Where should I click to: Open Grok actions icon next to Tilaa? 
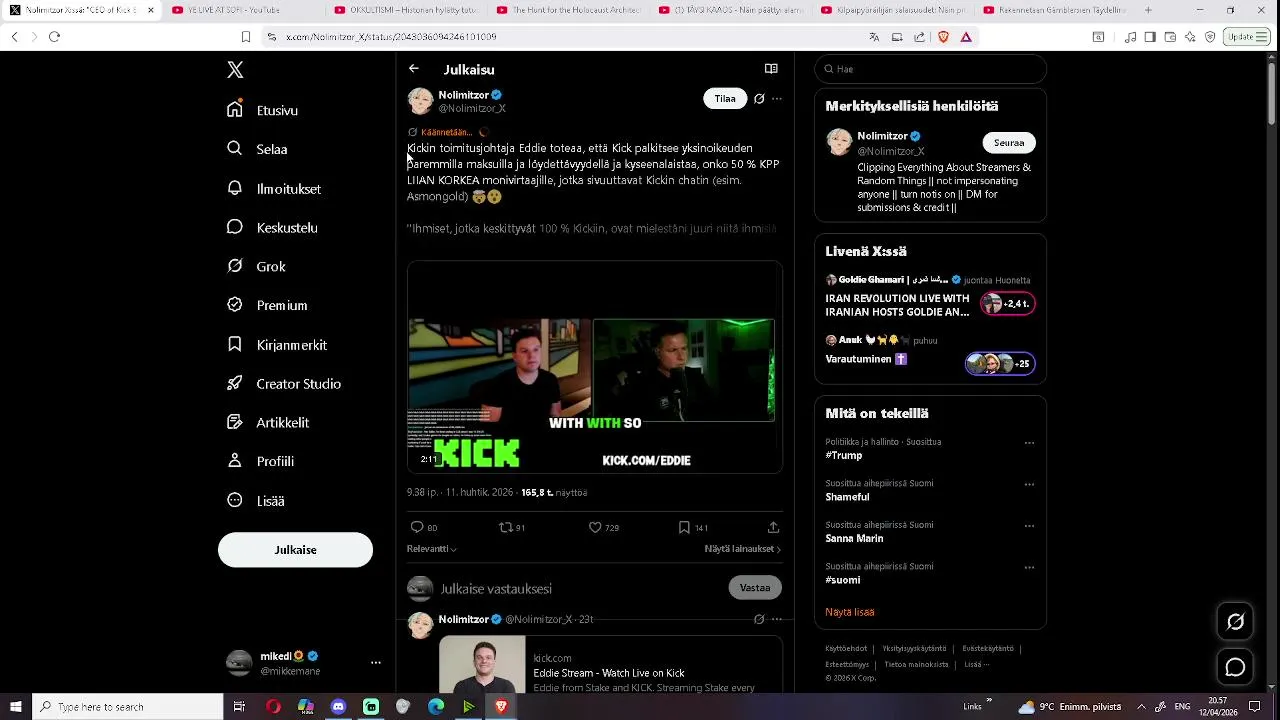[x=759, y=99]
